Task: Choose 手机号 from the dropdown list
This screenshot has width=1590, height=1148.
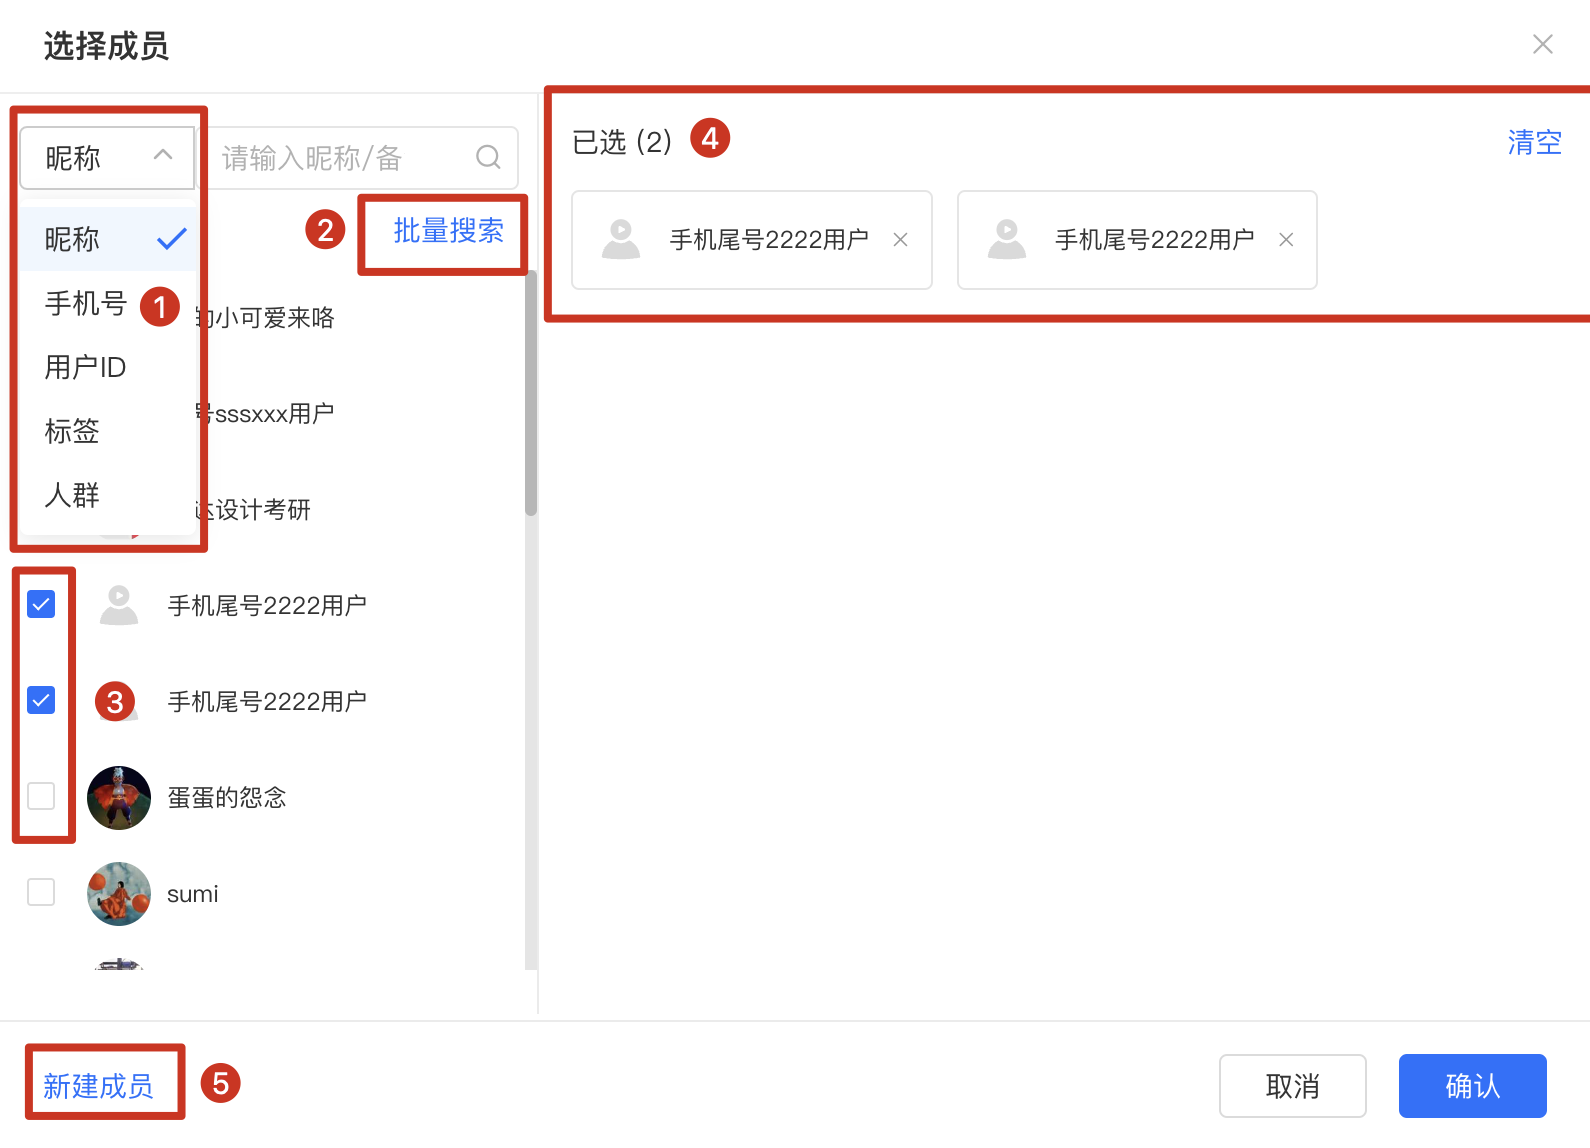Action: click(x=86, y=303)
